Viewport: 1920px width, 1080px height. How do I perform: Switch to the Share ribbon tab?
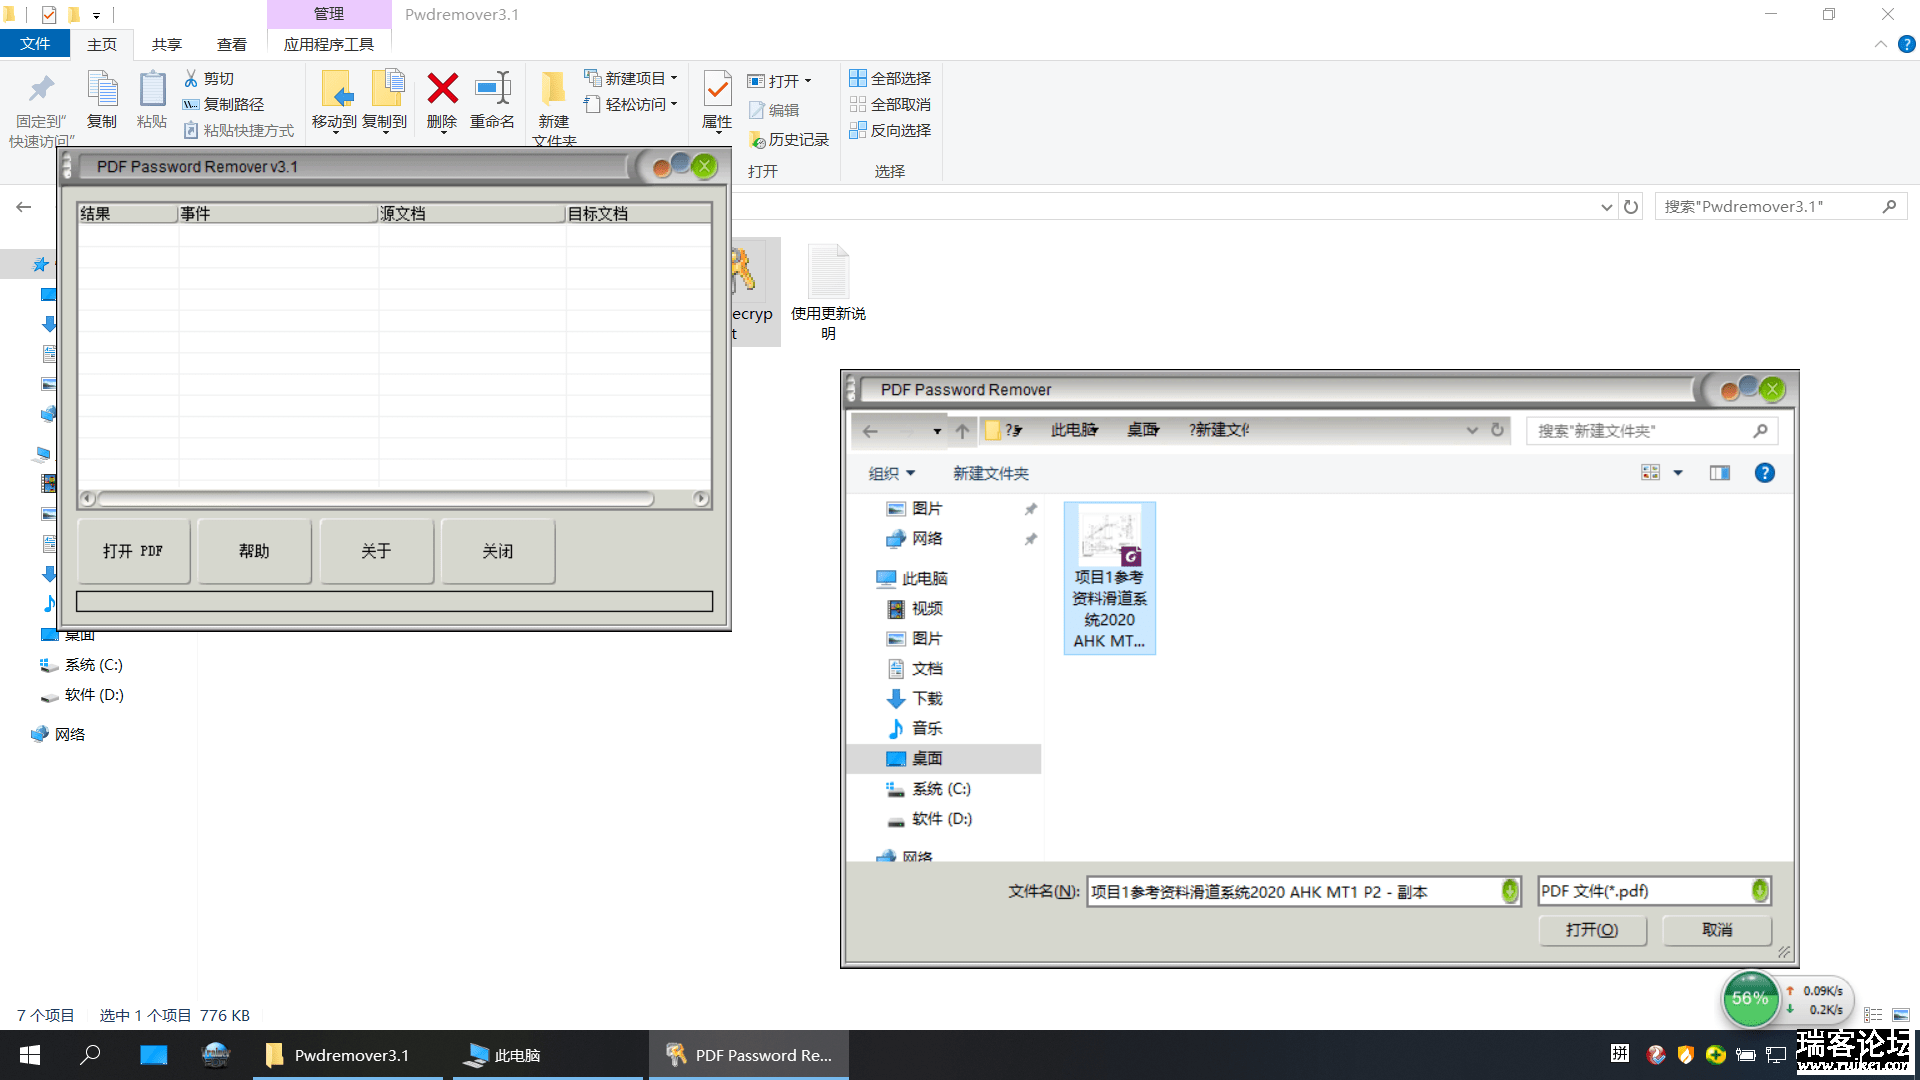coord(167,44)
